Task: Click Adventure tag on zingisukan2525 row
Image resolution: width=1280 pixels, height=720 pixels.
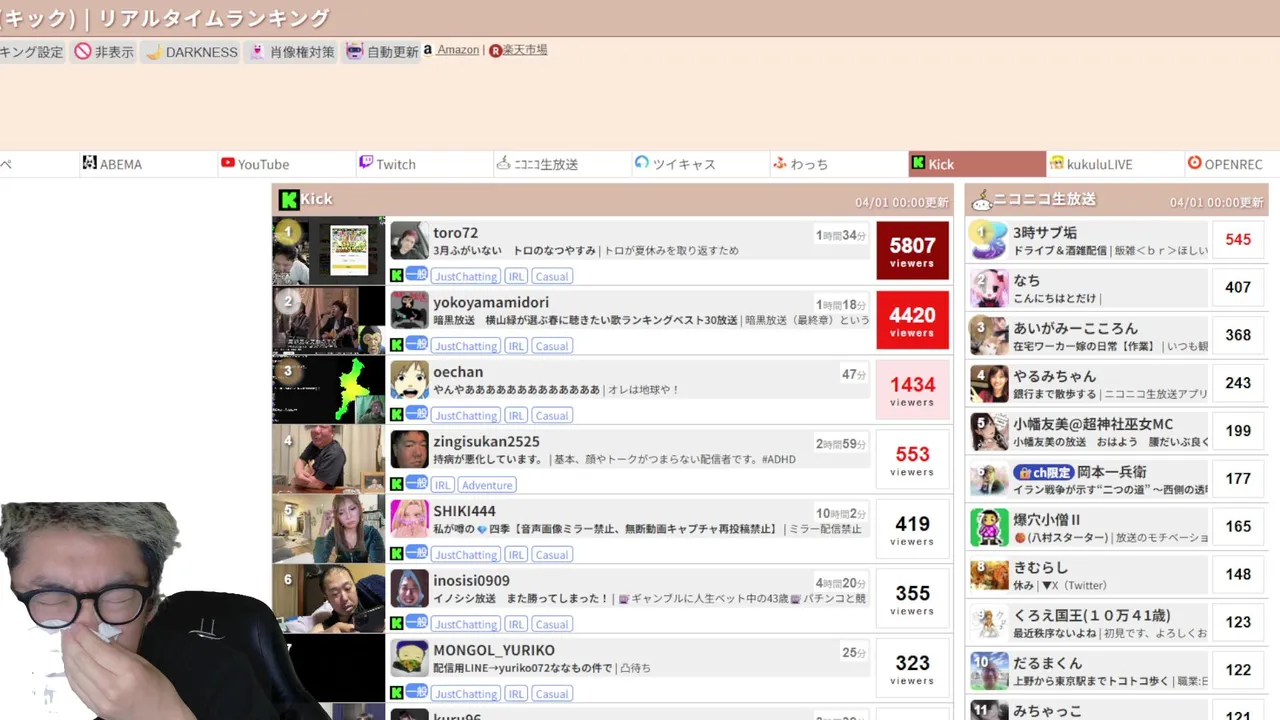Action: click(x=487, y=485)
